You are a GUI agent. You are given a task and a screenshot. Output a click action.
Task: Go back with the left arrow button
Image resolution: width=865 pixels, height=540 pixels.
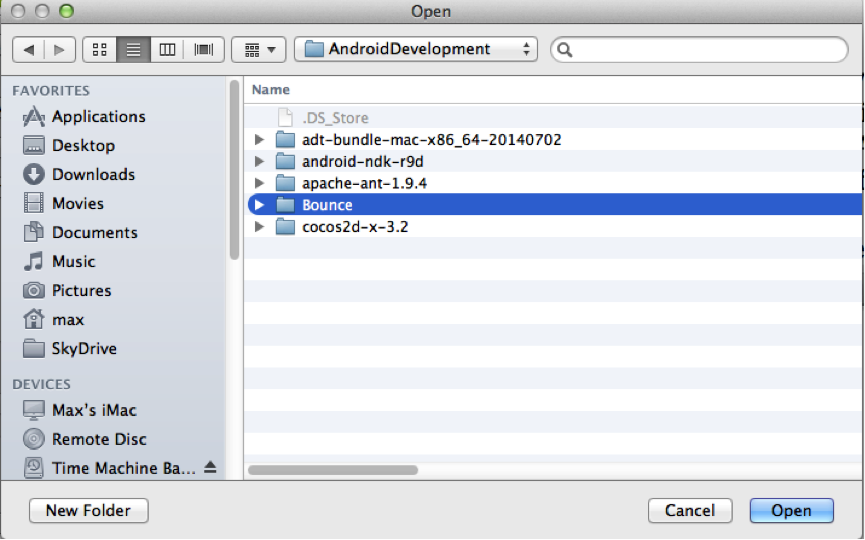[x=29, y=50]
